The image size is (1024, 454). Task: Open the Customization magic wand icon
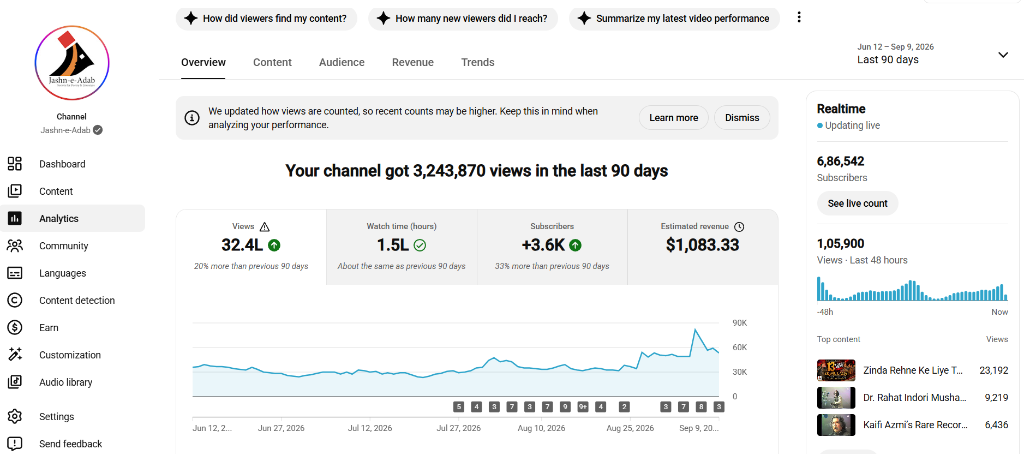(x=14, y=355)
